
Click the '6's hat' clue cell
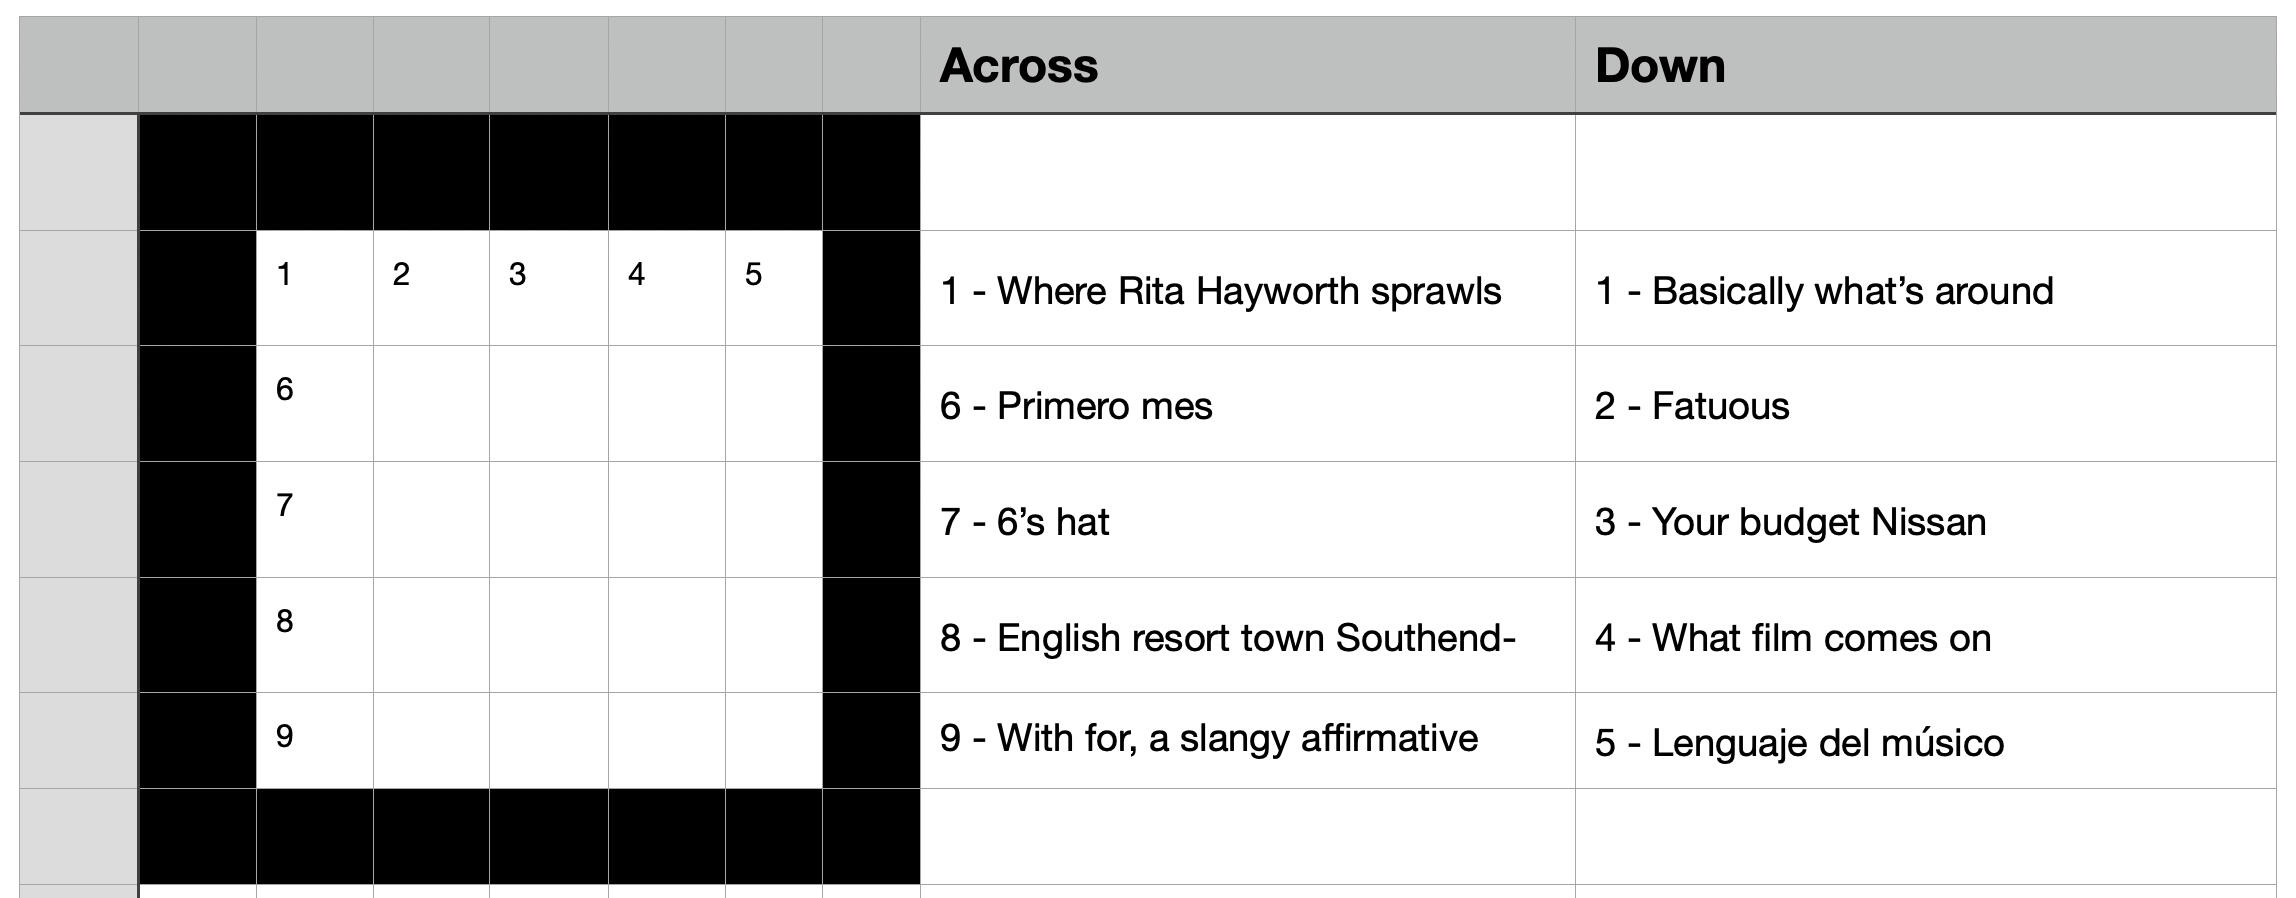(1025, 522)
